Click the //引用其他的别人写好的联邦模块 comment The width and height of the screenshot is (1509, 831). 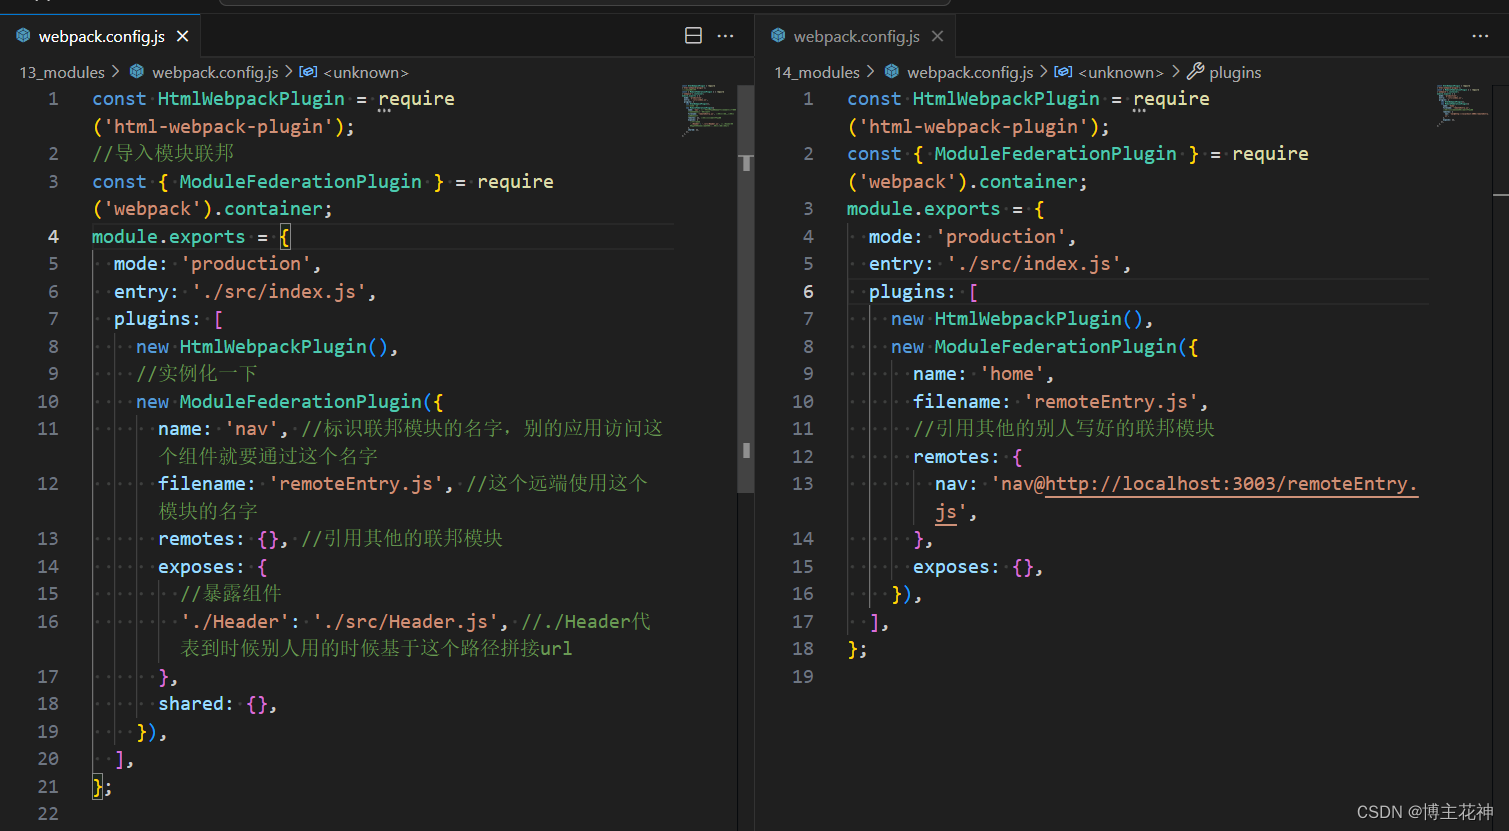pos(1064,429)
